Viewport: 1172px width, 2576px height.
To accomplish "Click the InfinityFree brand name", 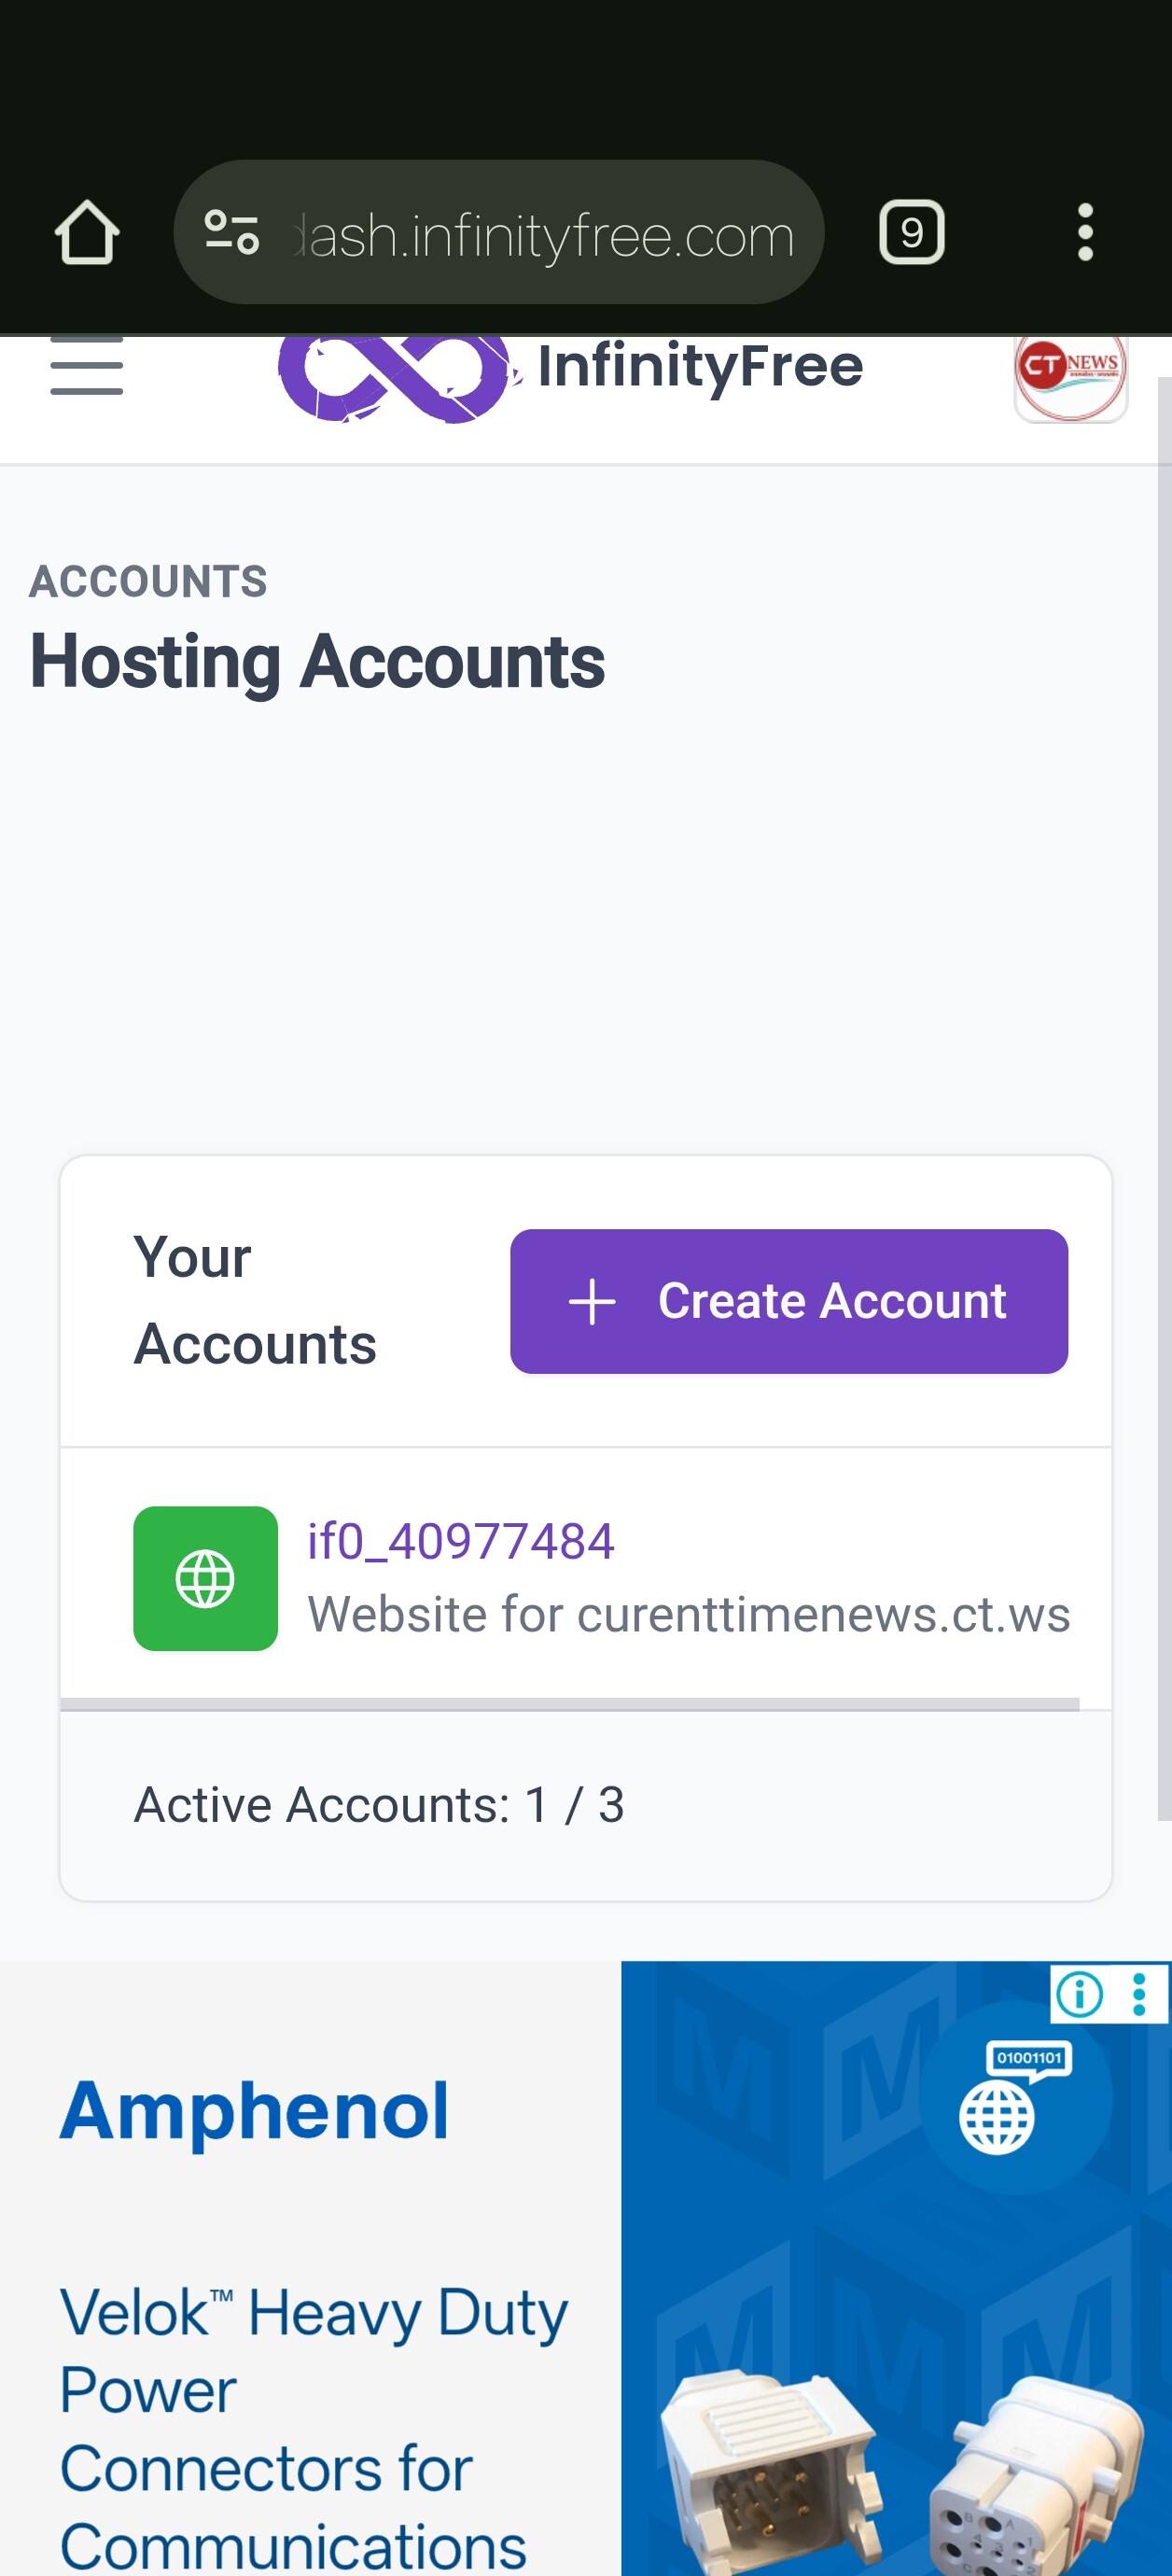I will (x=700, y=367).
